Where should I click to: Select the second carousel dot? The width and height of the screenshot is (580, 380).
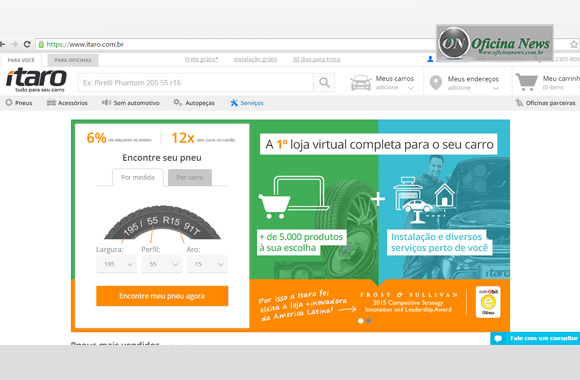pos(369,321)
